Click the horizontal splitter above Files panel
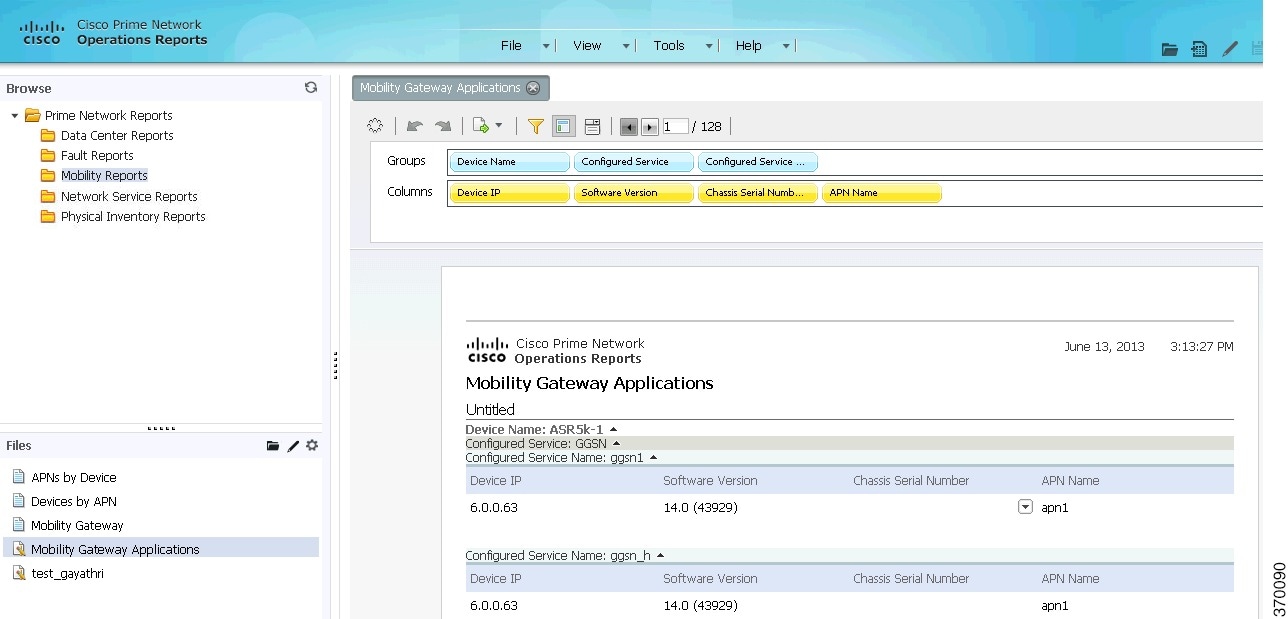 [161, 428]
